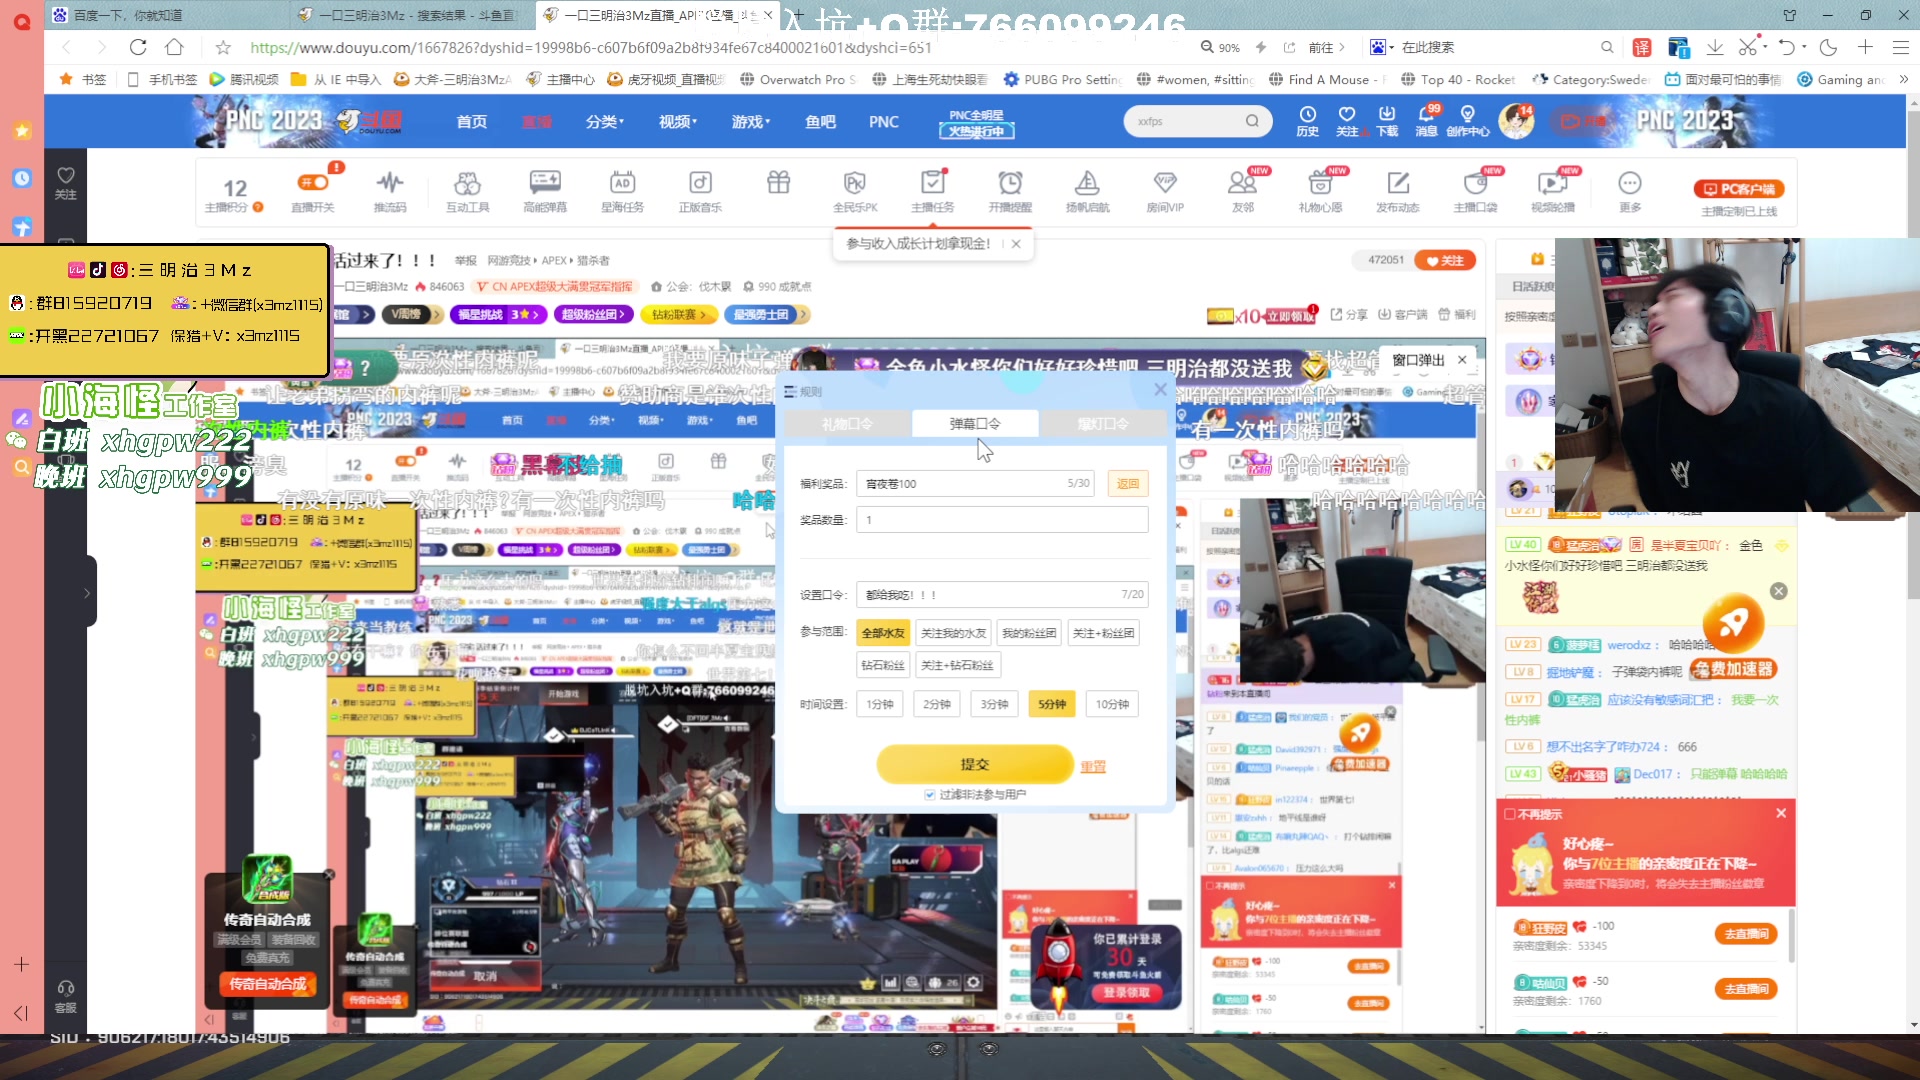Select 关注我的水友 participation range
Screen dimensions: 1920x1080
click(x=953, y=633)
